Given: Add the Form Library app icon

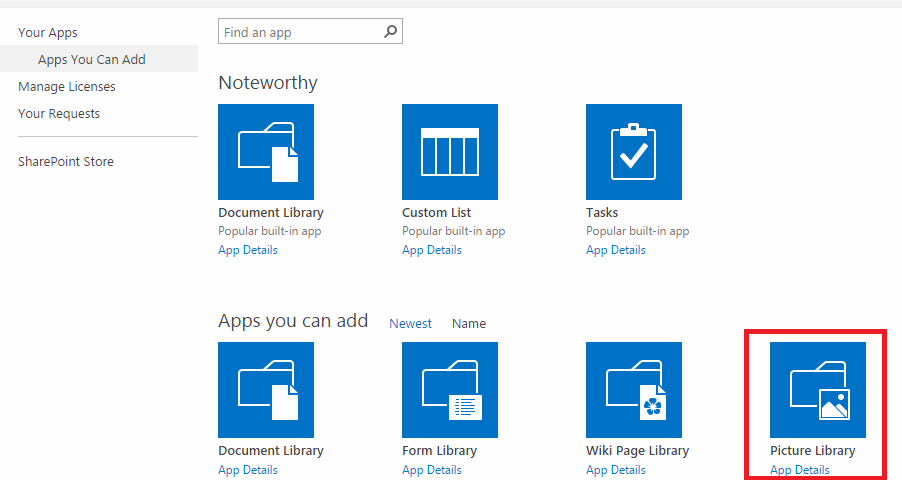Looking at the screenshot, I should point(450,390).
